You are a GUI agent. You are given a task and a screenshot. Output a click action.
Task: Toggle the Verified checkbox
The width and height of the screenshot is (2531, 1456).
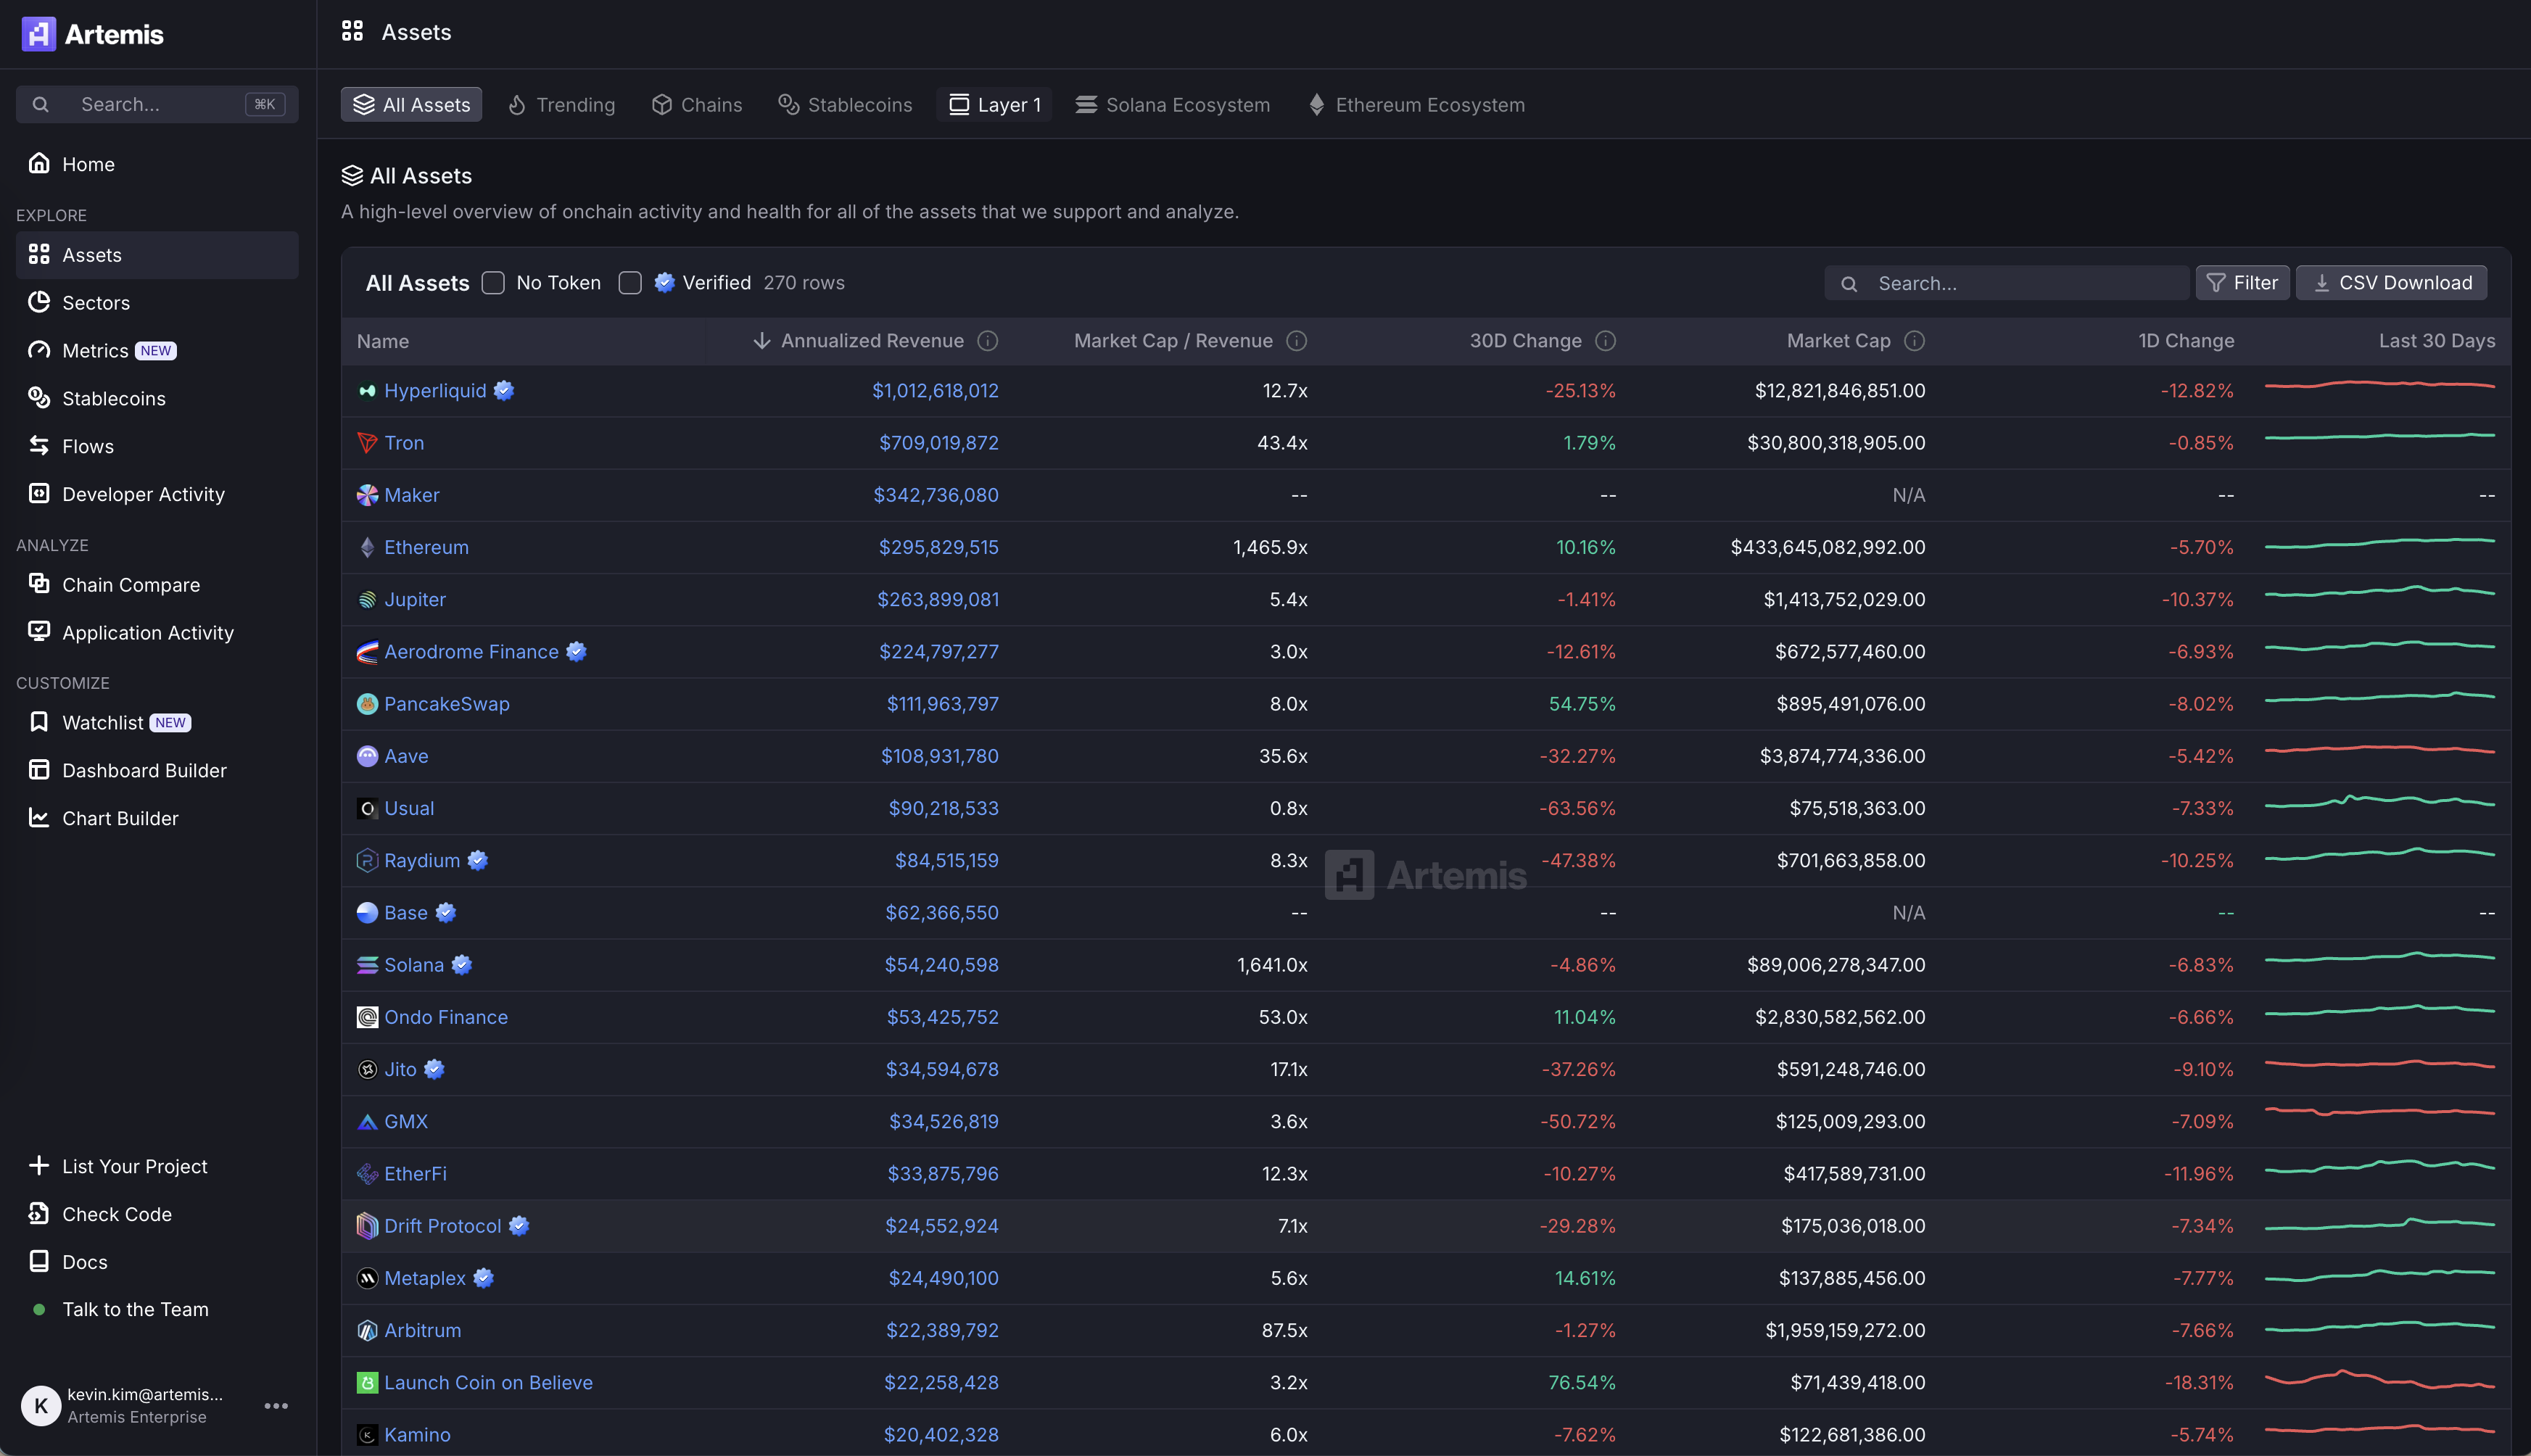tap(630, 283)
